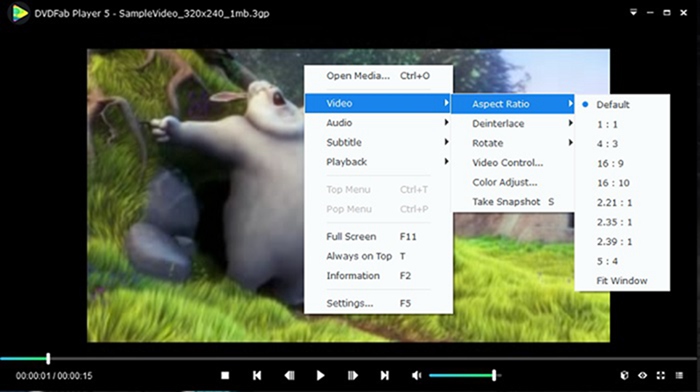Open Information from context menu
Viewport: 700px width, 392px height.
coord(378,276)
